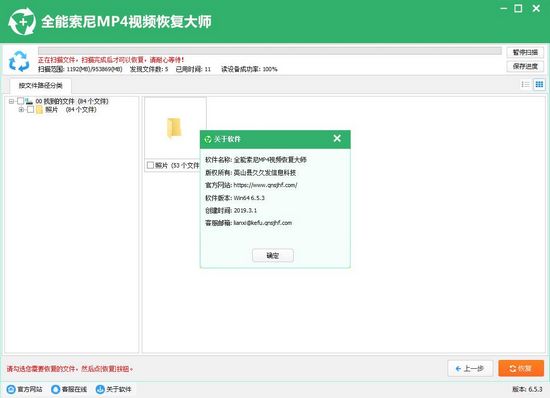Click the 关于软件 info icon

[x=100, y=389]
